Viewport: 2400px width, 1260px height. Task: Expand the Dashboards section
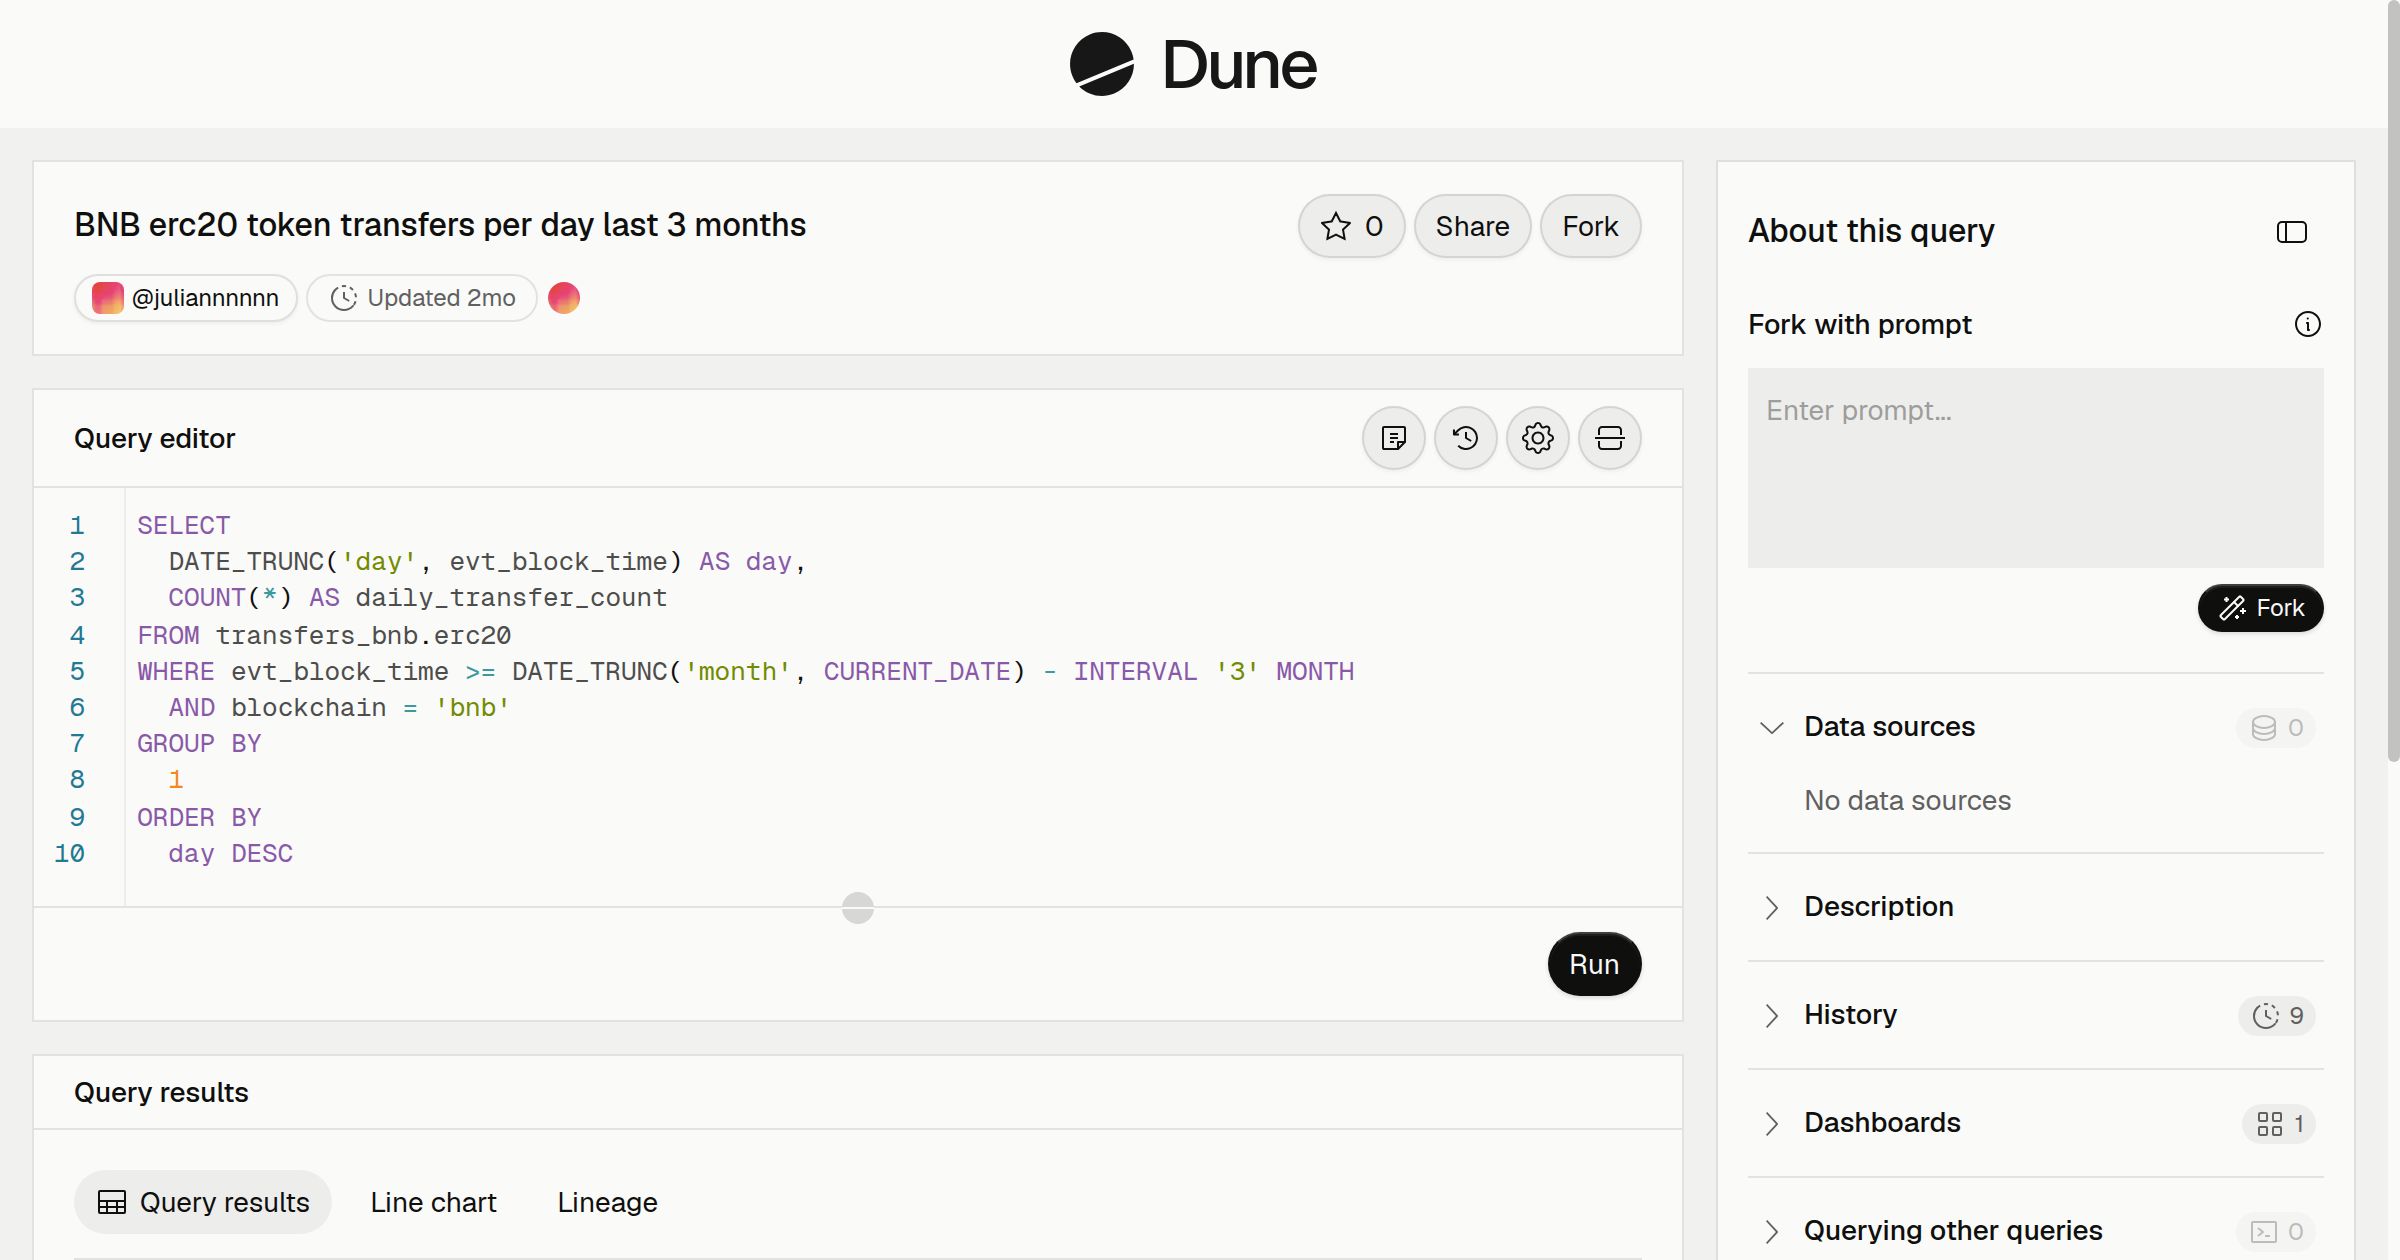tap(1771, 1123)
